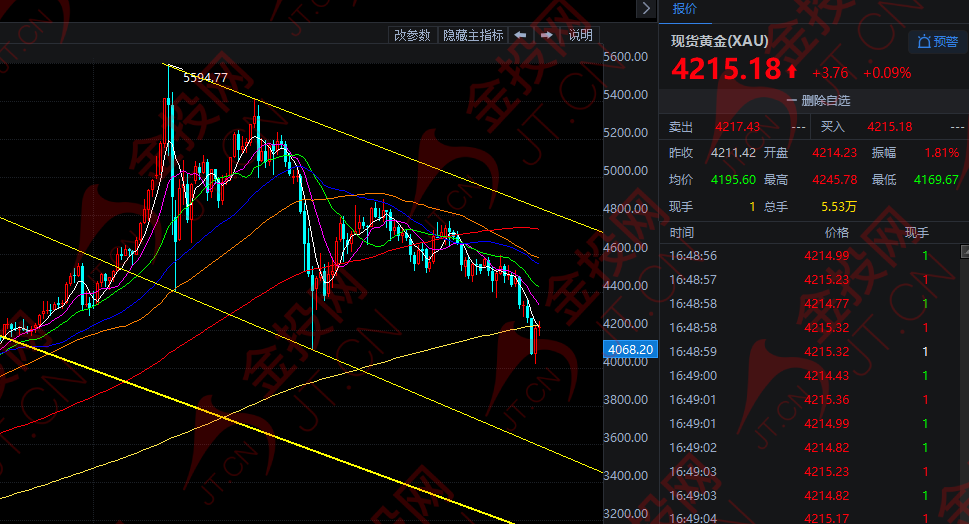
Task: Click the 现货黄金(XAU) title
Action: 720,41
